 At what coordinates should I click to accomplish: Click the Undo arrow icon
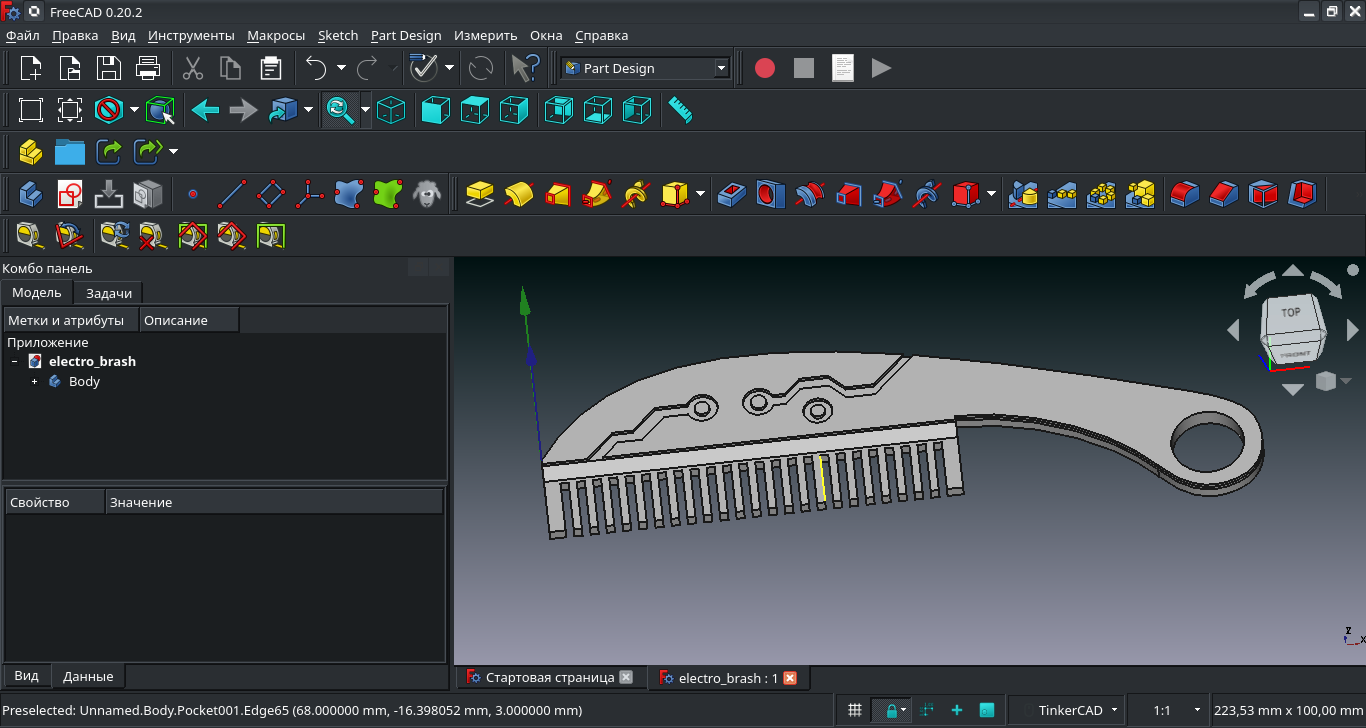coord(316,68)
